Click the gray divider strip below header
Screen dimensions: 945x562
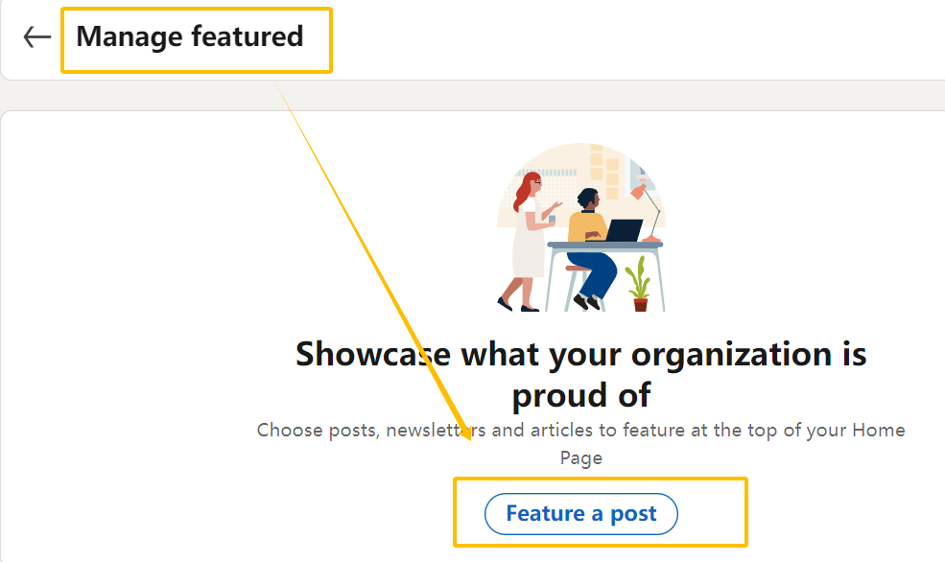point(472,95)
